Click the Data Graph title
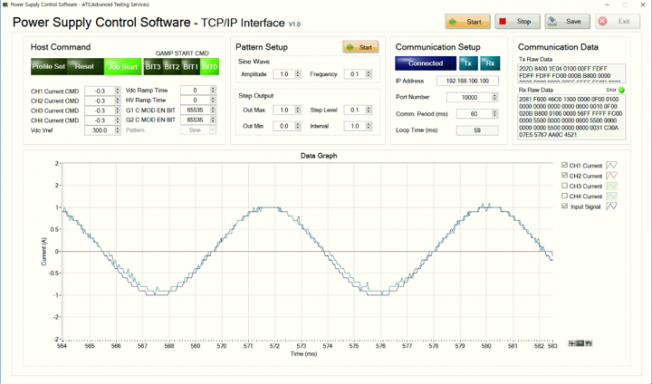 pyautogui.click(x=319, y=156)
